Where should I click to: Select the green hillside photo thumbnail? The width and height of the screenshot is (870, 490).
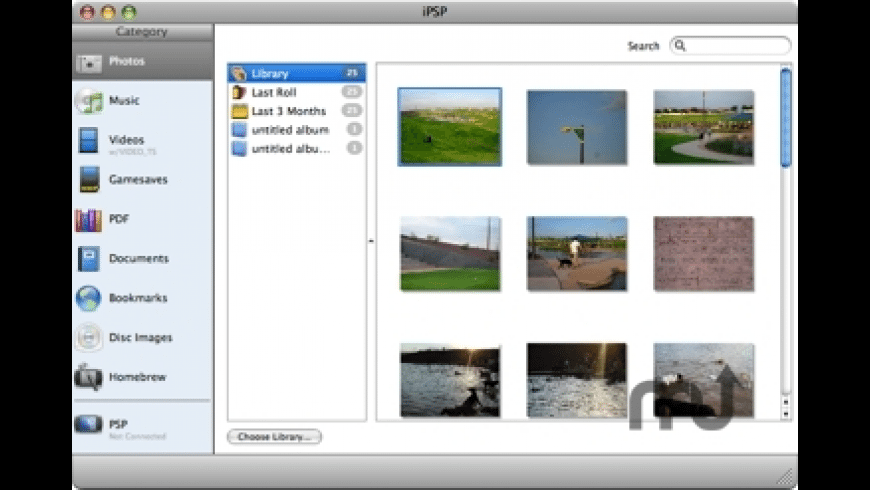[x=450, y=127]
